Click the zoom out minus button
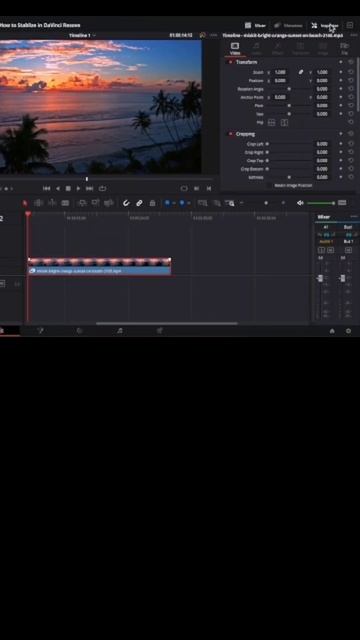 [x=241, y=203]
